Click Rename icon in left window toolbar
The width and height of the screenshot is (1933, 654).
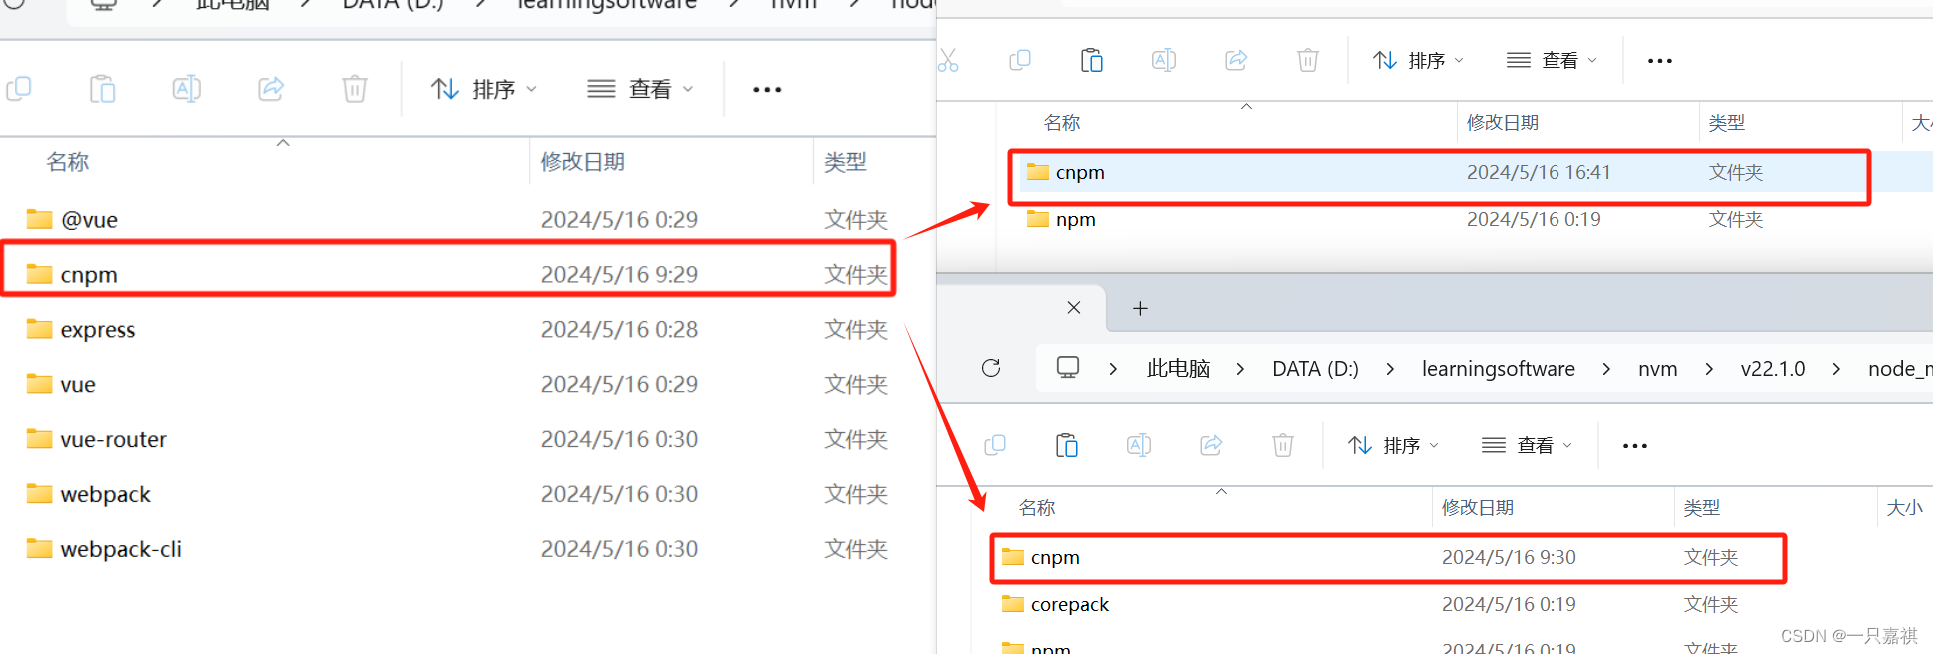[187, 89]
